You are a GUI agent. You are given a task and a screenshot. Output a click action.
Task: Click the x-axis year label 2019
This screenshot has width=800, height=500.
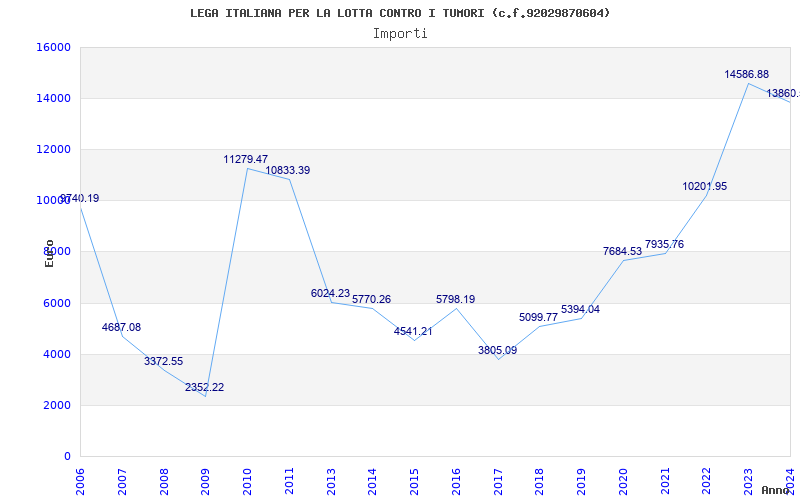pos(582,482)
